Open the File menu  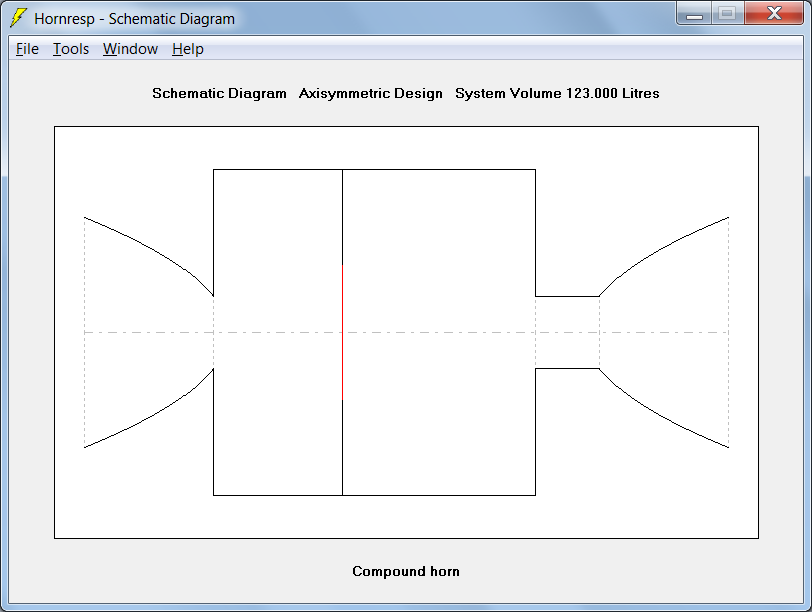pos(27,49)
